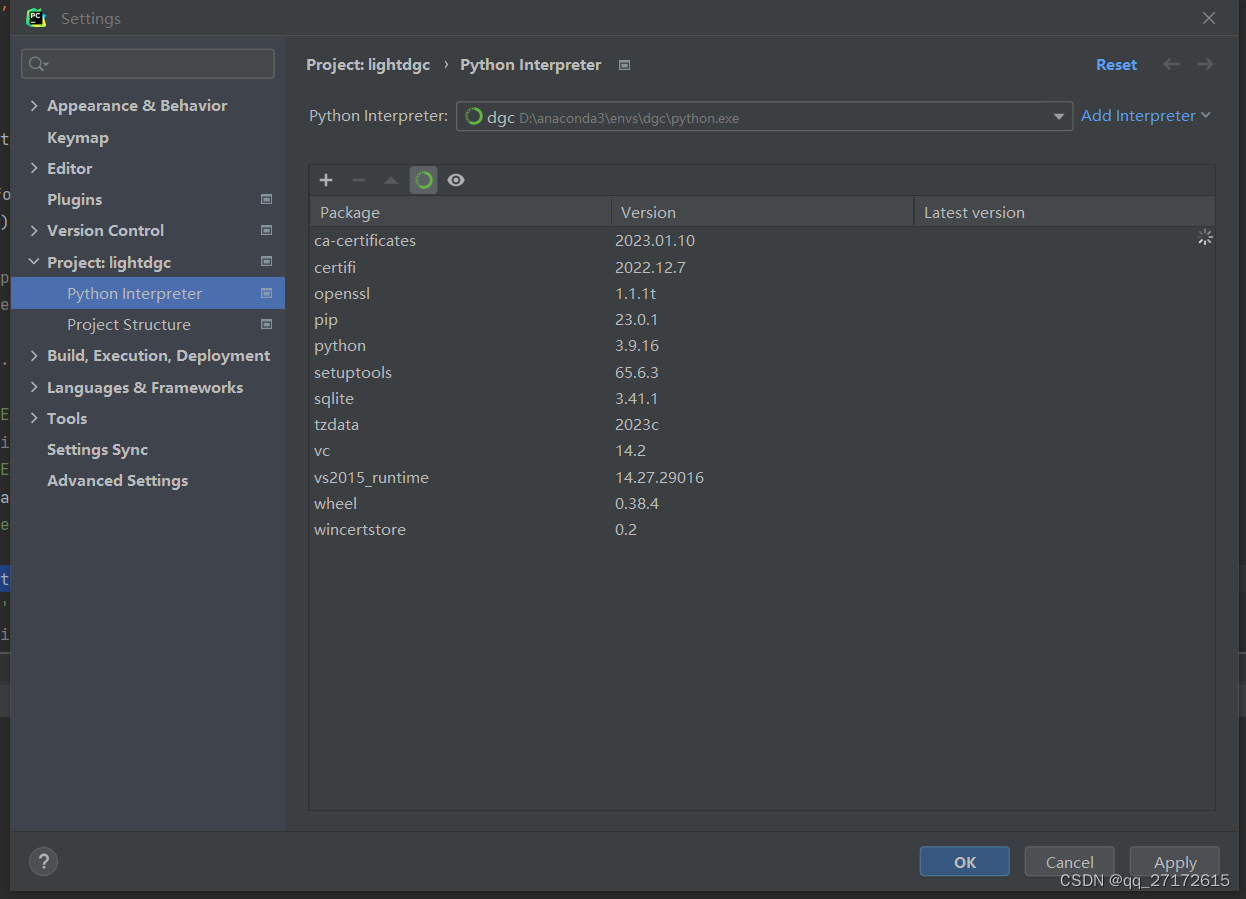Expand the Version Control section
The image size is (1246, 899).
[x=35, y=231]
